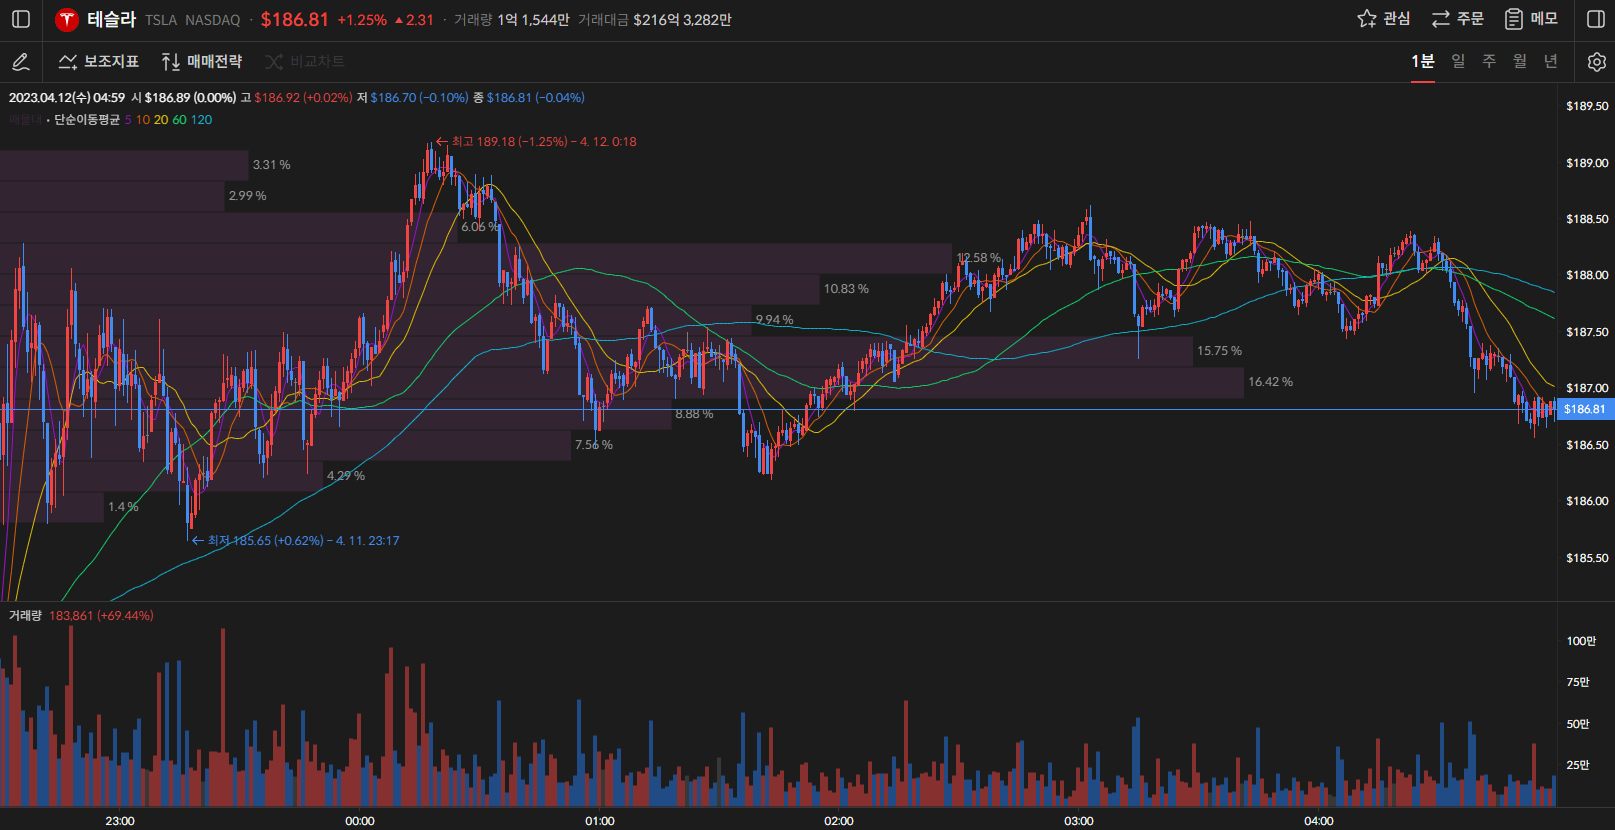
Task: Open the 메모 memo panel
Action: point(1531,19)
